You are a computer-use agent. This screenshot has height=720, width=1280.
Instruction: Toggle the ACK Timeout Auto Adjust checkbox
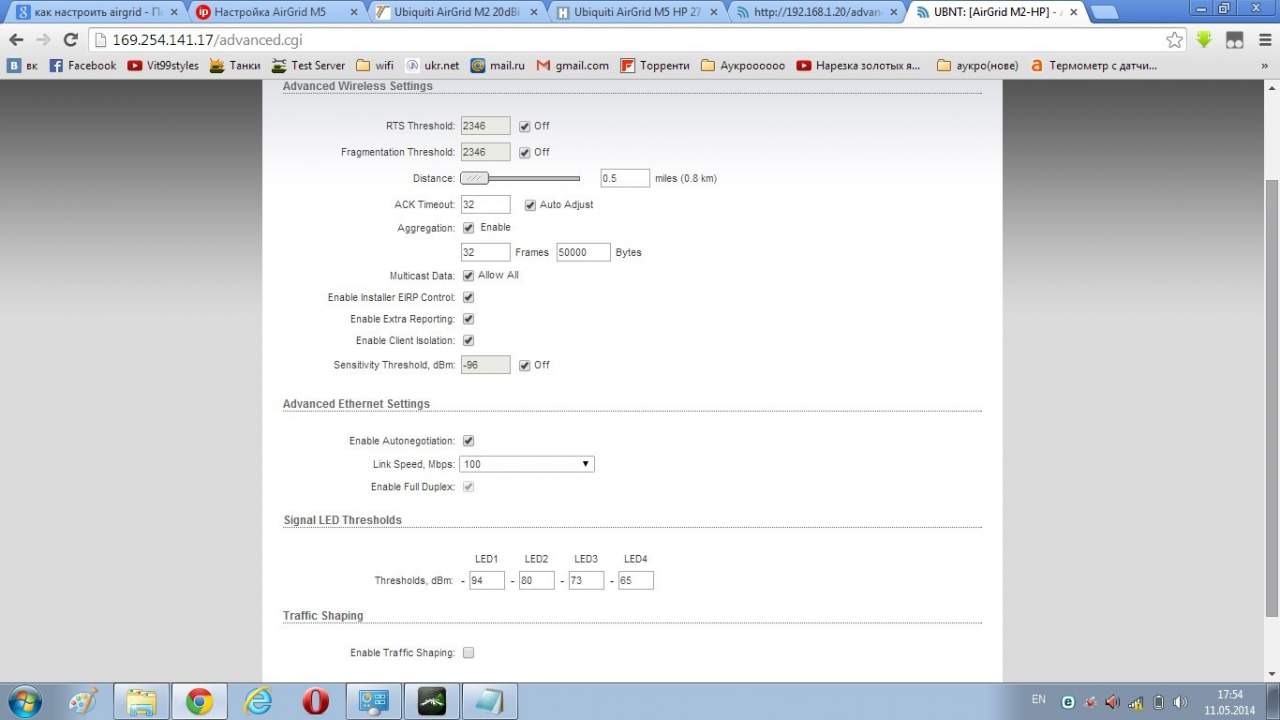[530, 205]
